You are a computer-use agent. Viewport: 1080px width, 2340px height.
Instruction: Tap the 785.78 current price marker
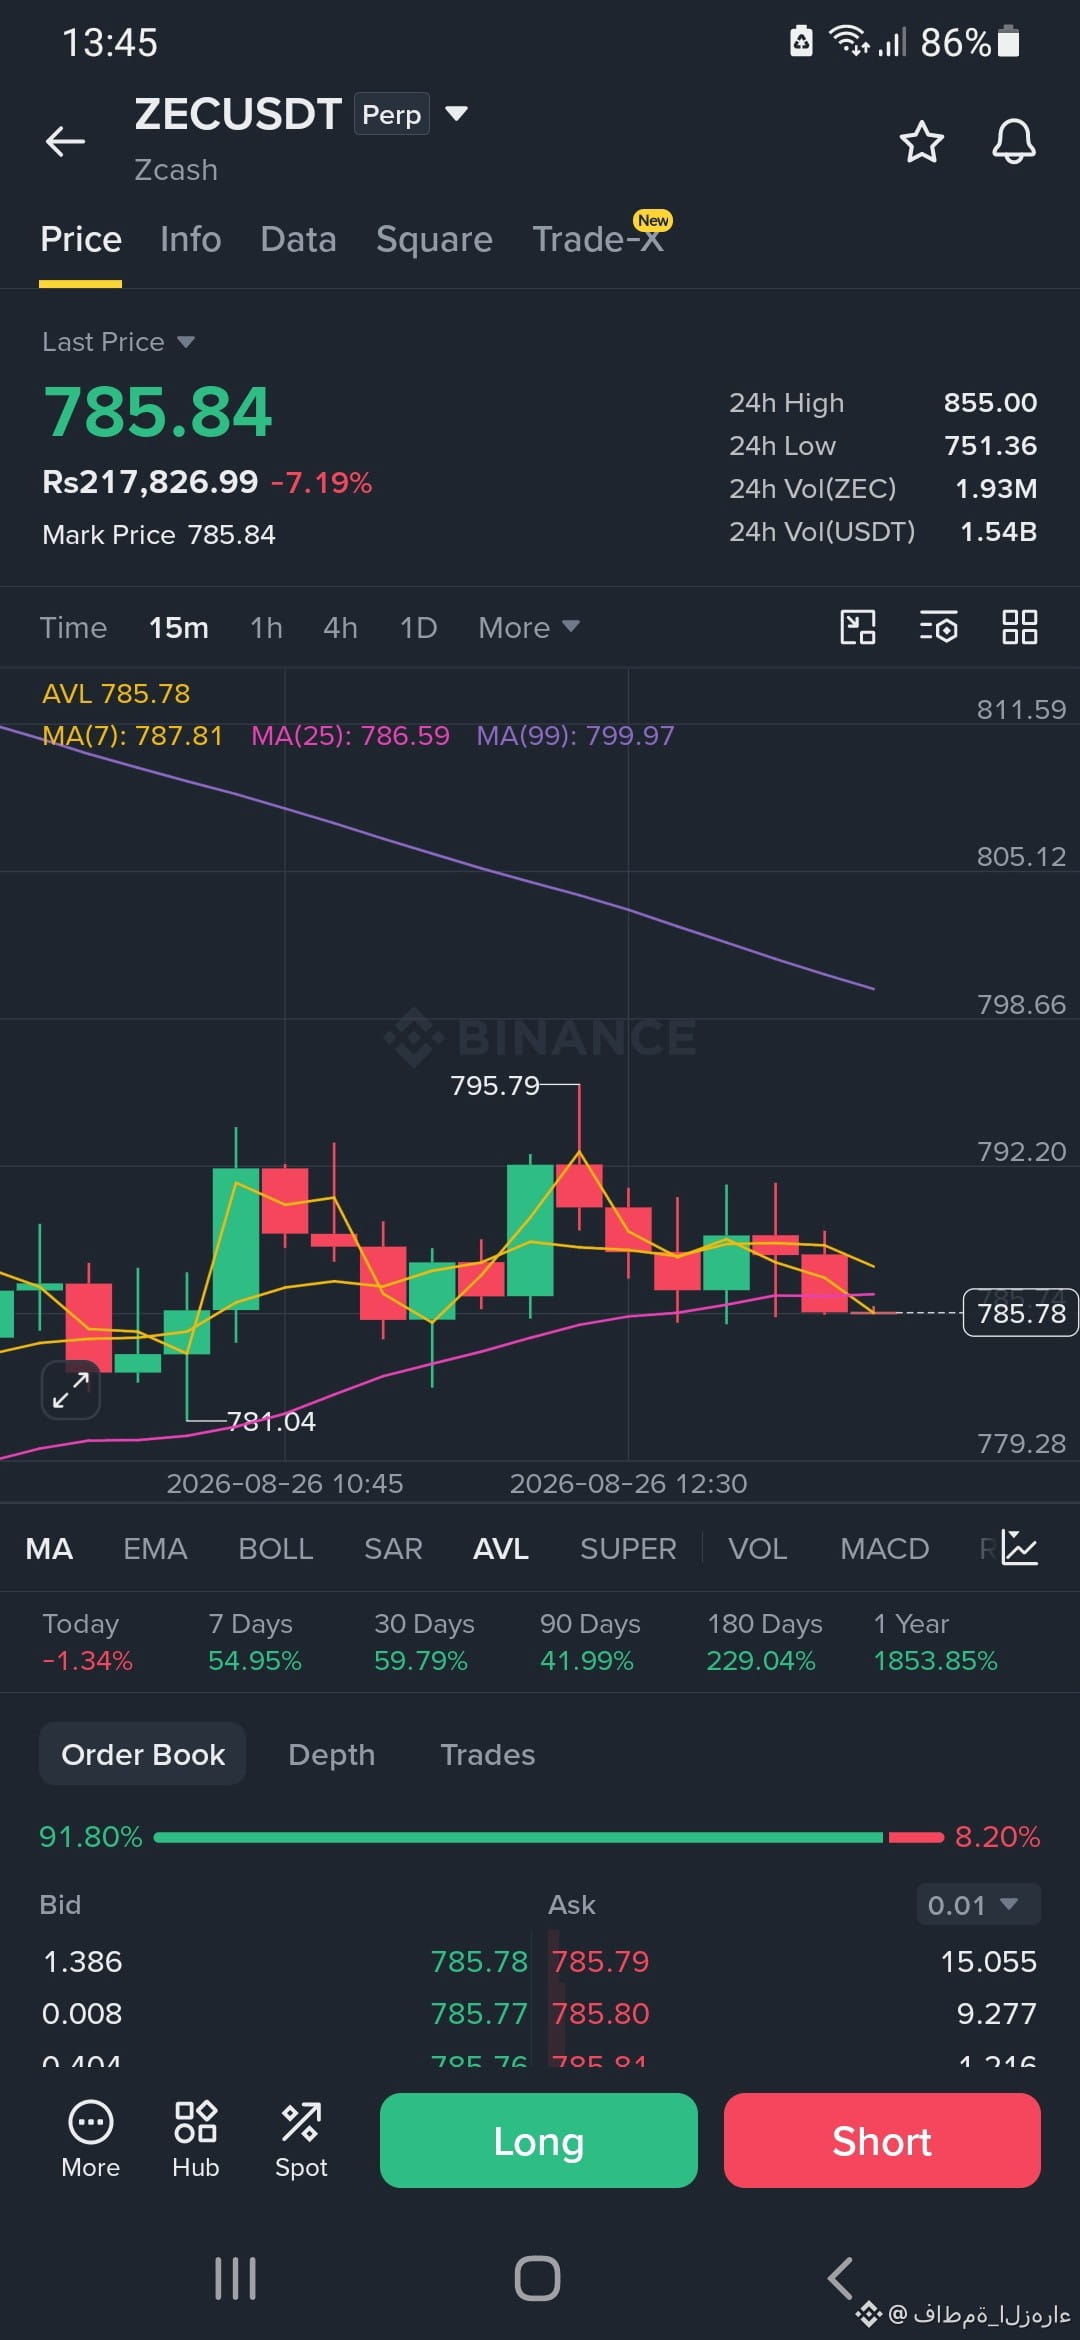pyautogui.click(x=1020, y=1313)
